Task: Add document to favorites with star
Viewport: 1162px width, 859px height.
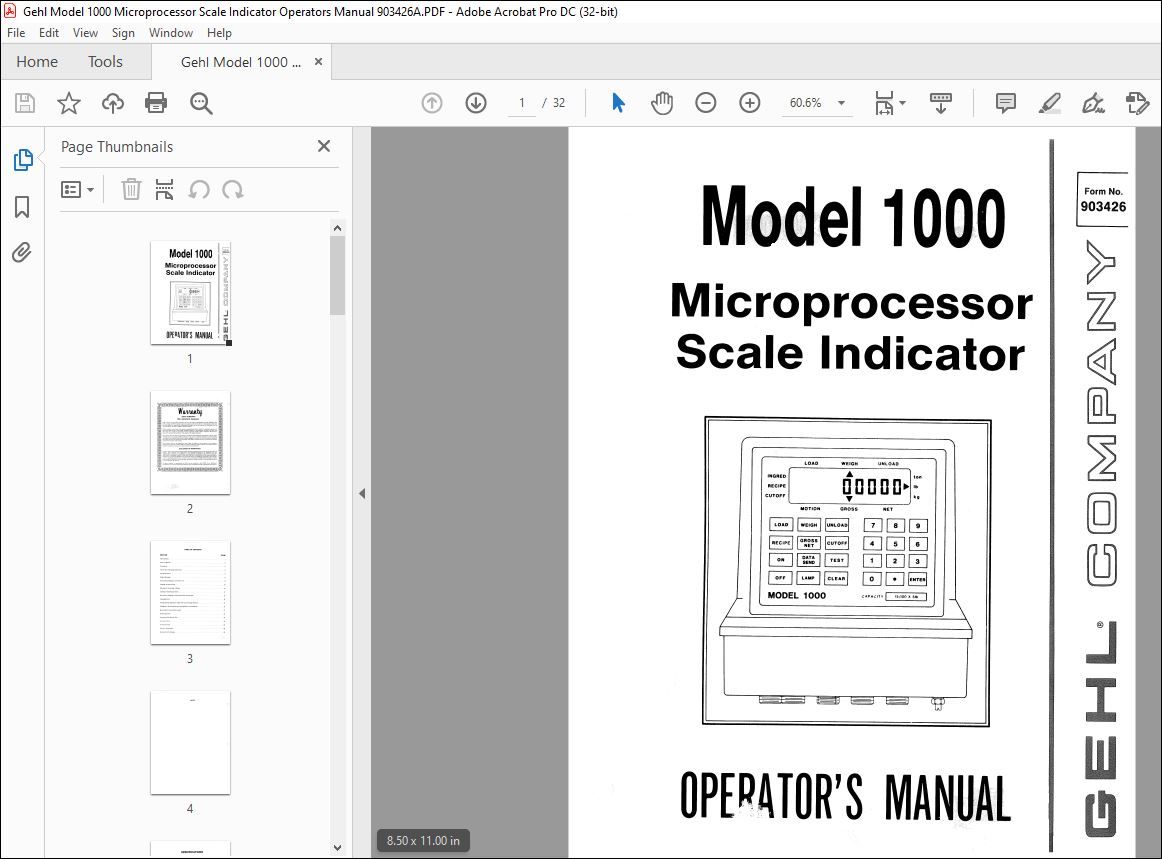Action: 68,102
